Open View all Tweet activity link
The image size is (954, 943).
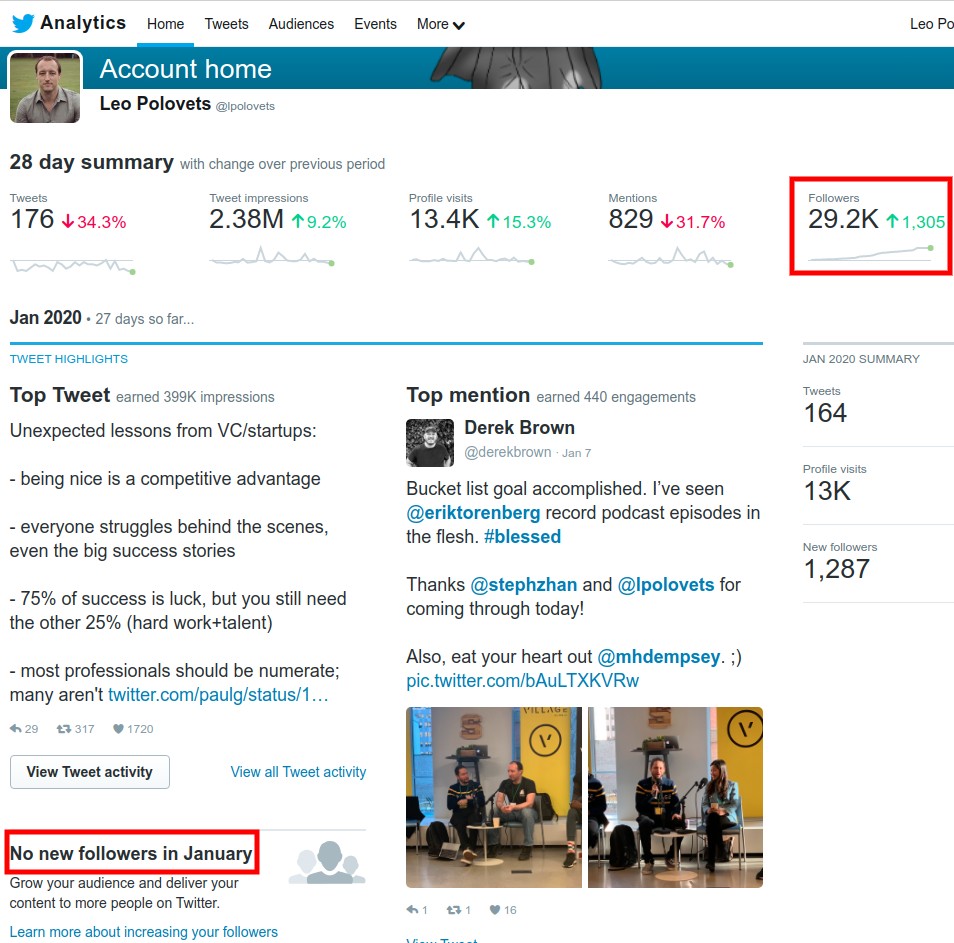pos(298,772)
